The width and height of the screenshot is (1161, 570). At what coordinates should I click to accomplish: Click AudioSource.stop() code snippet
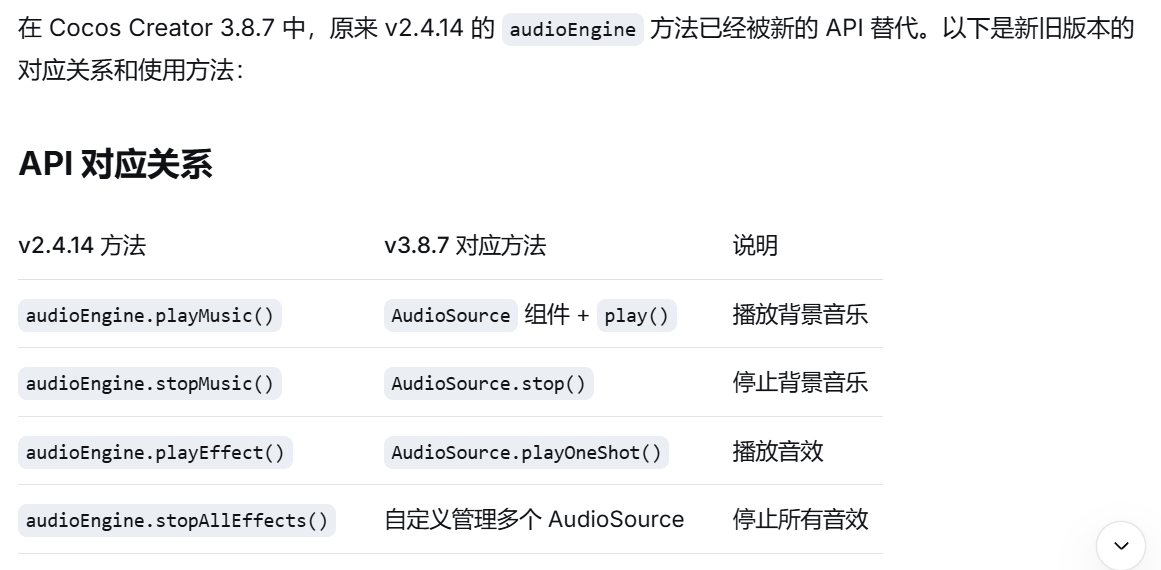tap(488, 383)
